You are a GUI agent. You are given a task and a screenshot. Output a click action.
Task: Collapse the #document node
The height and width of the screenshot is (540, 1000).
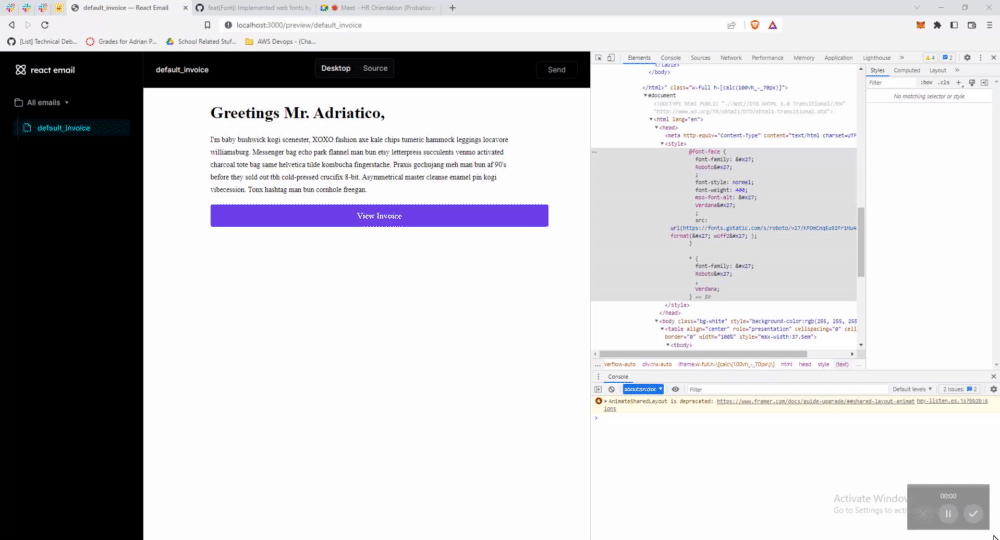[645, 96]
